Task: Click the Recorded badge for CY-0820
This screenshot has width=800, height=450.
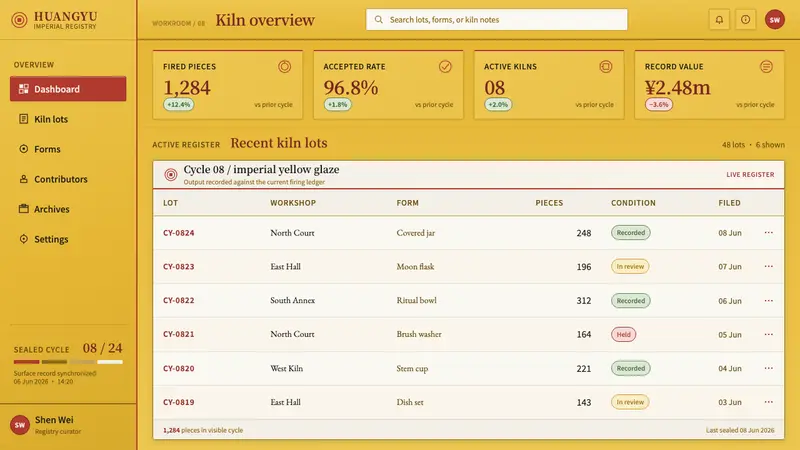Action: tap(631, 368)
